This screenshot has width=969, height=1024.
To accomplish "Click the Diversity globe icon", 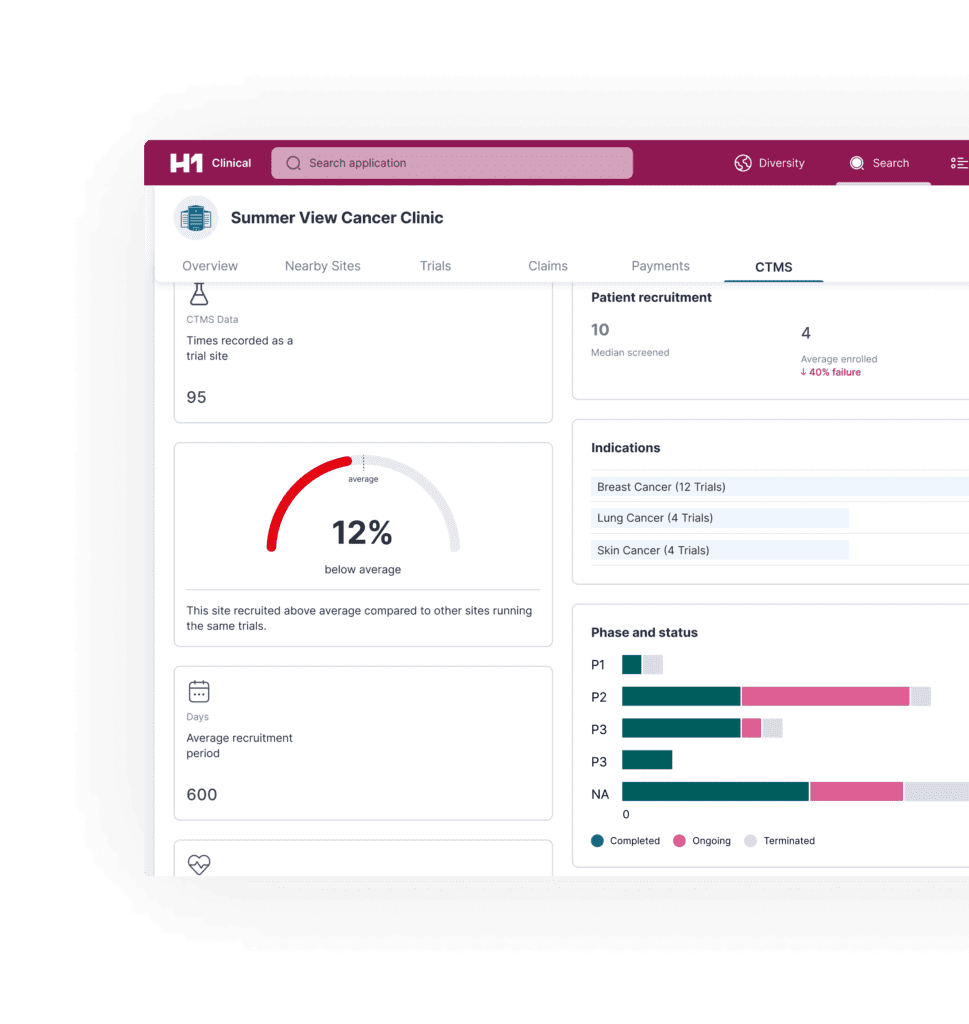I will (742, 163).
